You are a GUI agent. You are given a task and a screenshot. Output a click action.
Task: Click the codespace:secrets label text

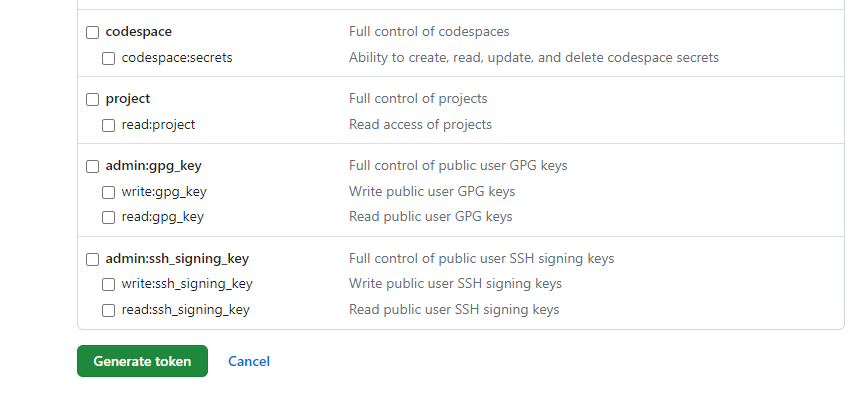[x=177, y=58]
